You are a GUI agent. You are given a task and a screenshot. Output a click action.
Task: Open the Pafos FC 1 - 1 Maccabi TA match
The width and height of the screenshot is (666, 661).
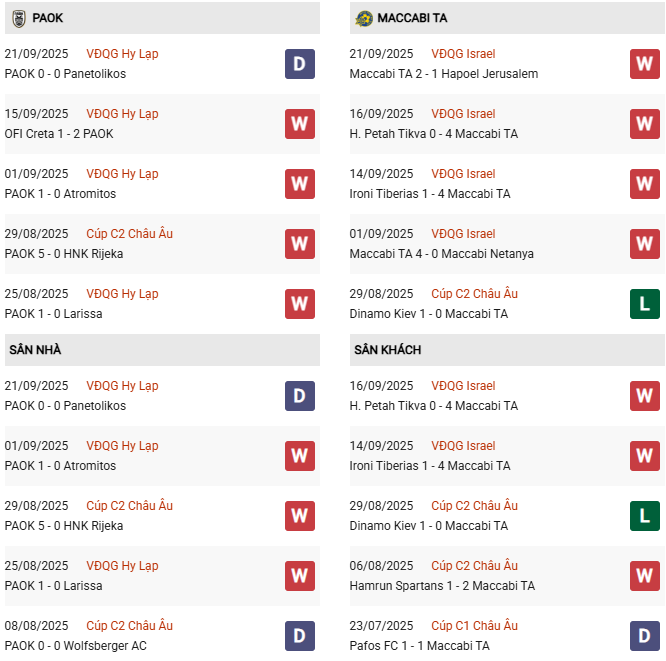pos(420,646)
